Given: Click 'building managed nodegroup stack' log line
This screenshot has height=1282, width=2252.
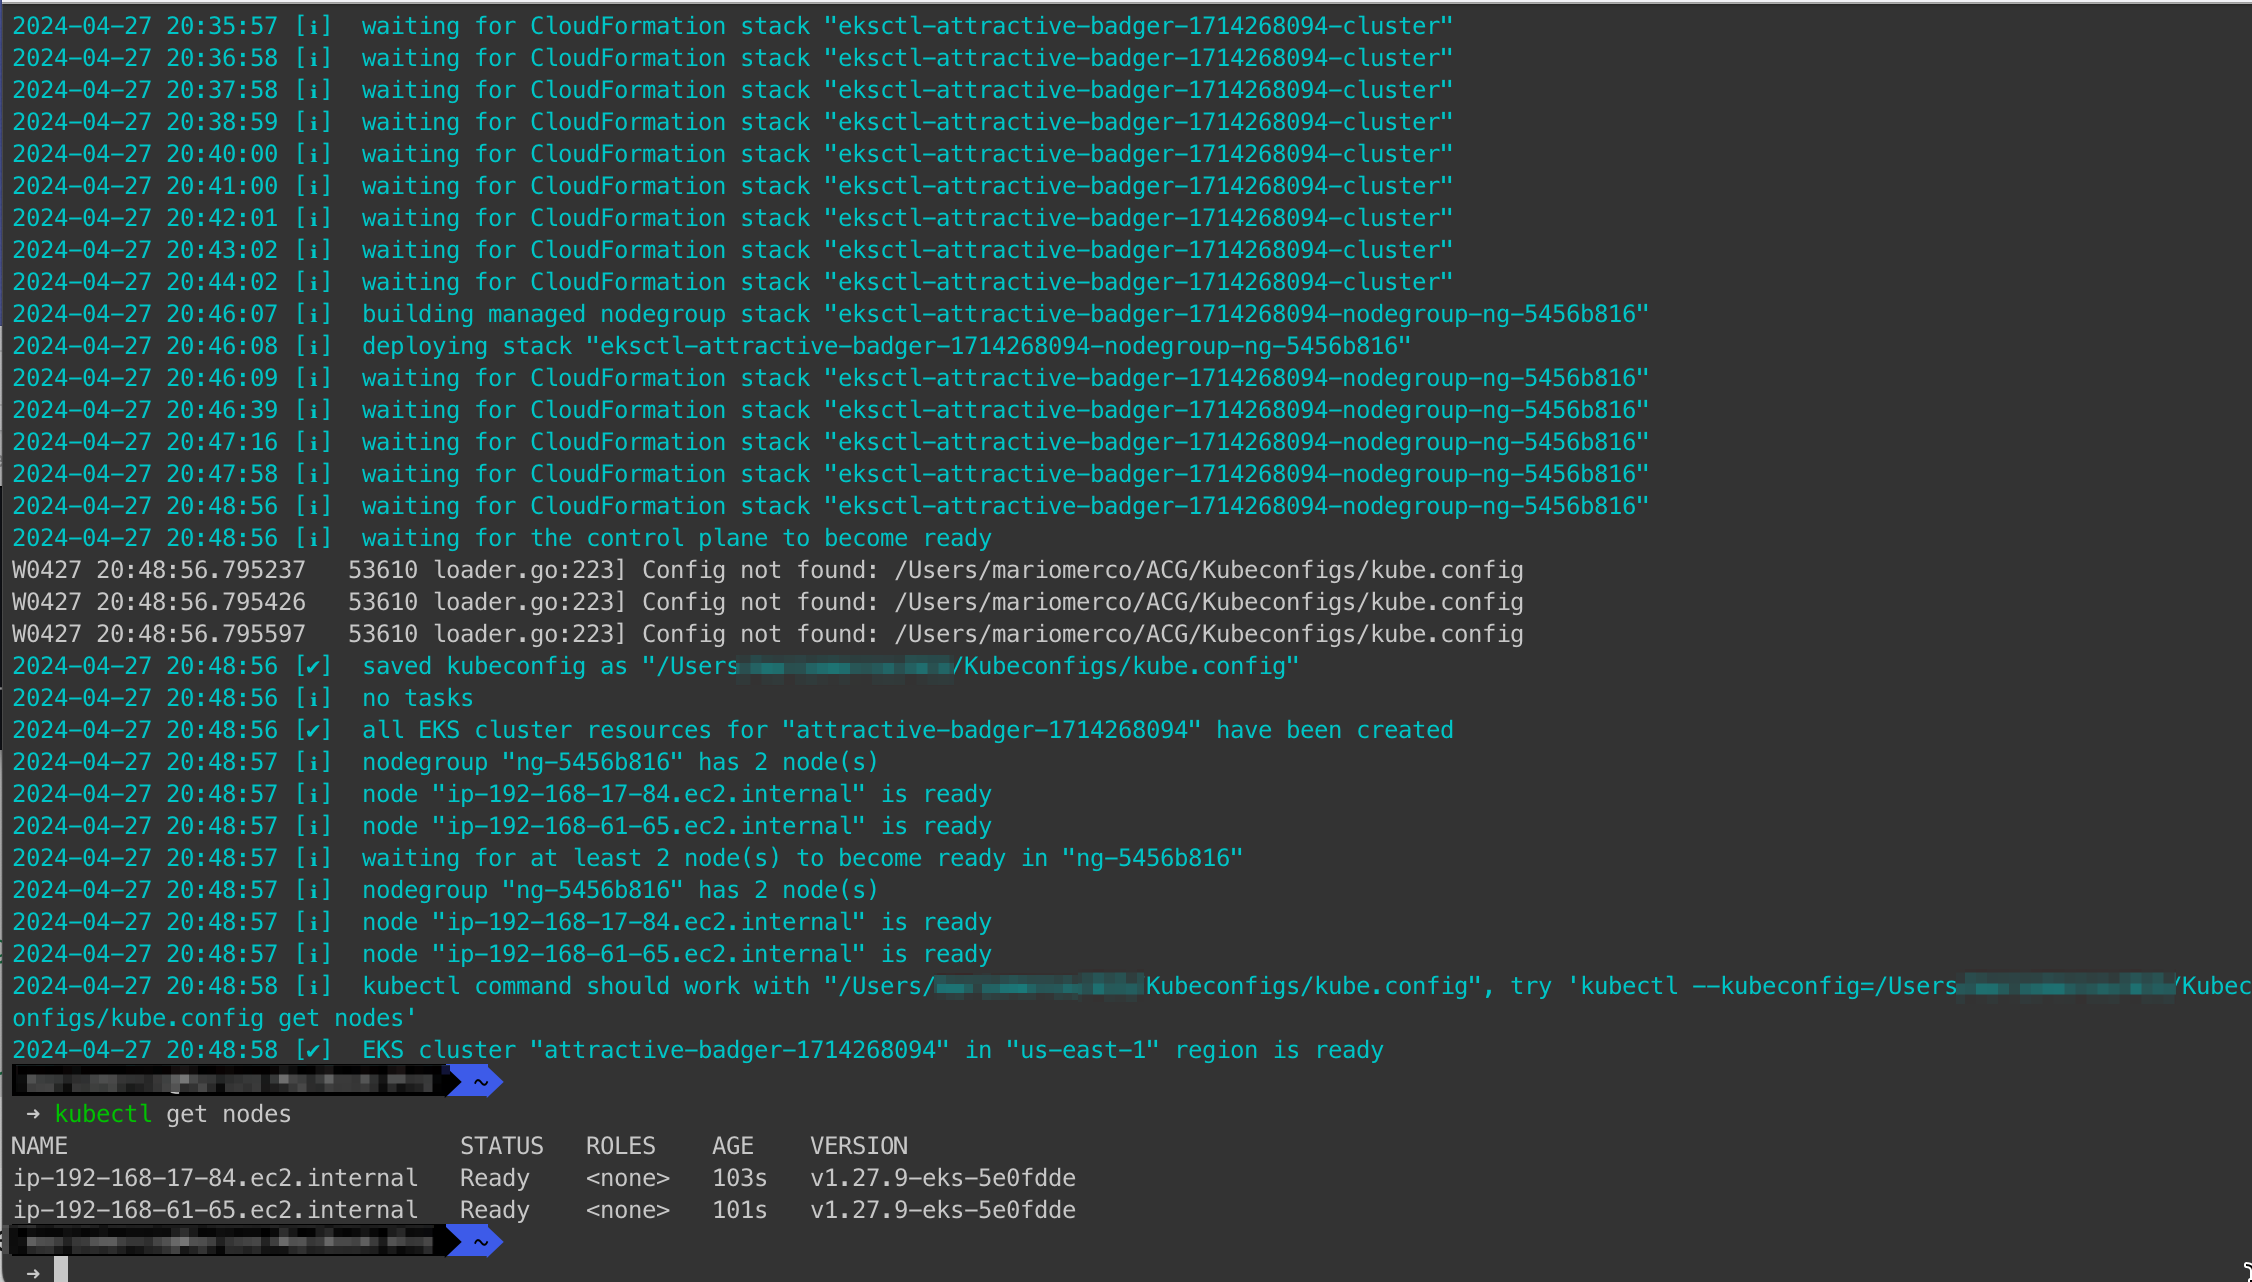Looking at the screenshot, I should [830, 314].
